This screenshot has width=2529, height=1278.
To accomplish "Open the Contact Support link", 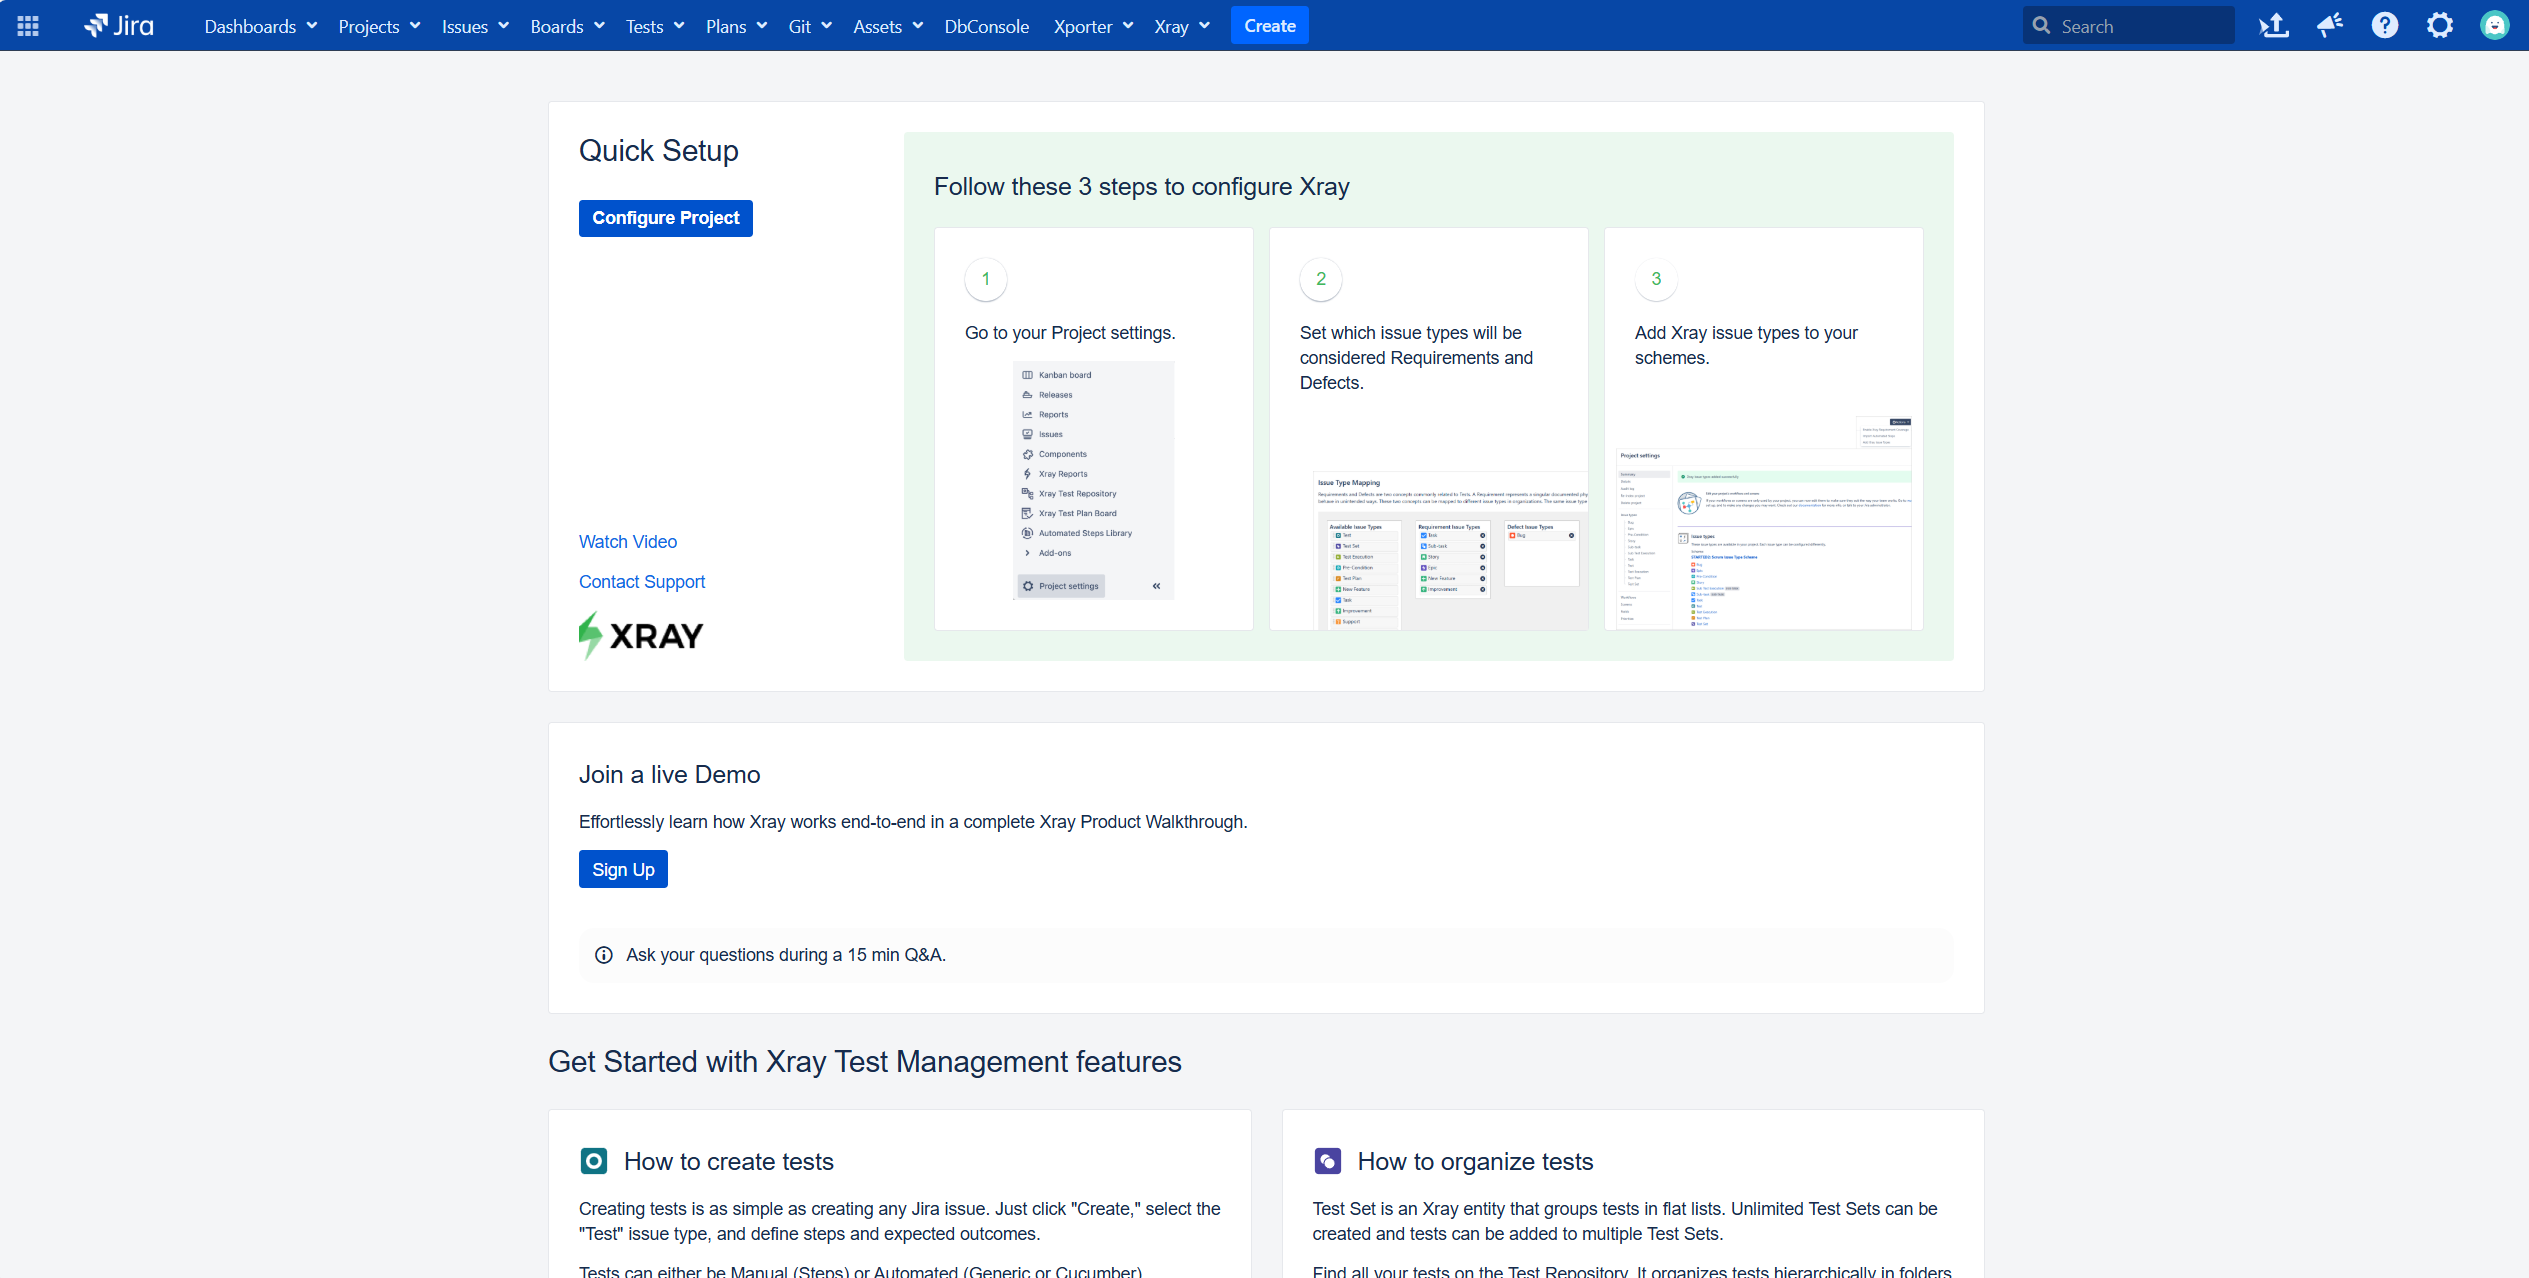I will (x=642, y=581).
